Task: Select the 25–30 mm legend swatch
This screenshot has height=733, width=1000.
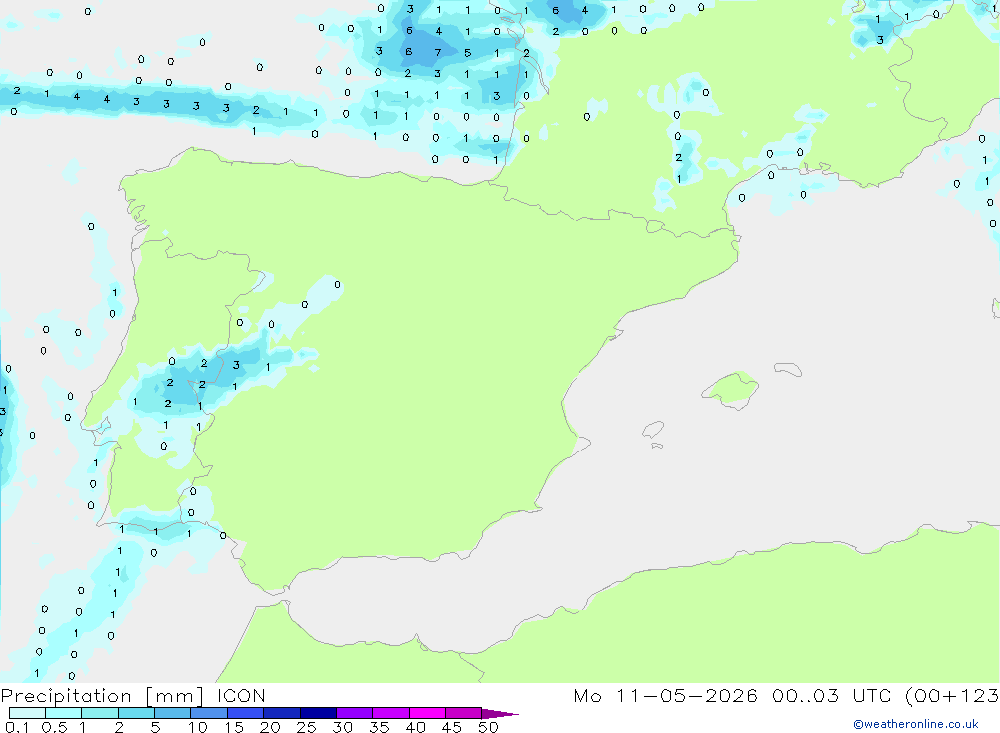Action: (x=318, y=713)
